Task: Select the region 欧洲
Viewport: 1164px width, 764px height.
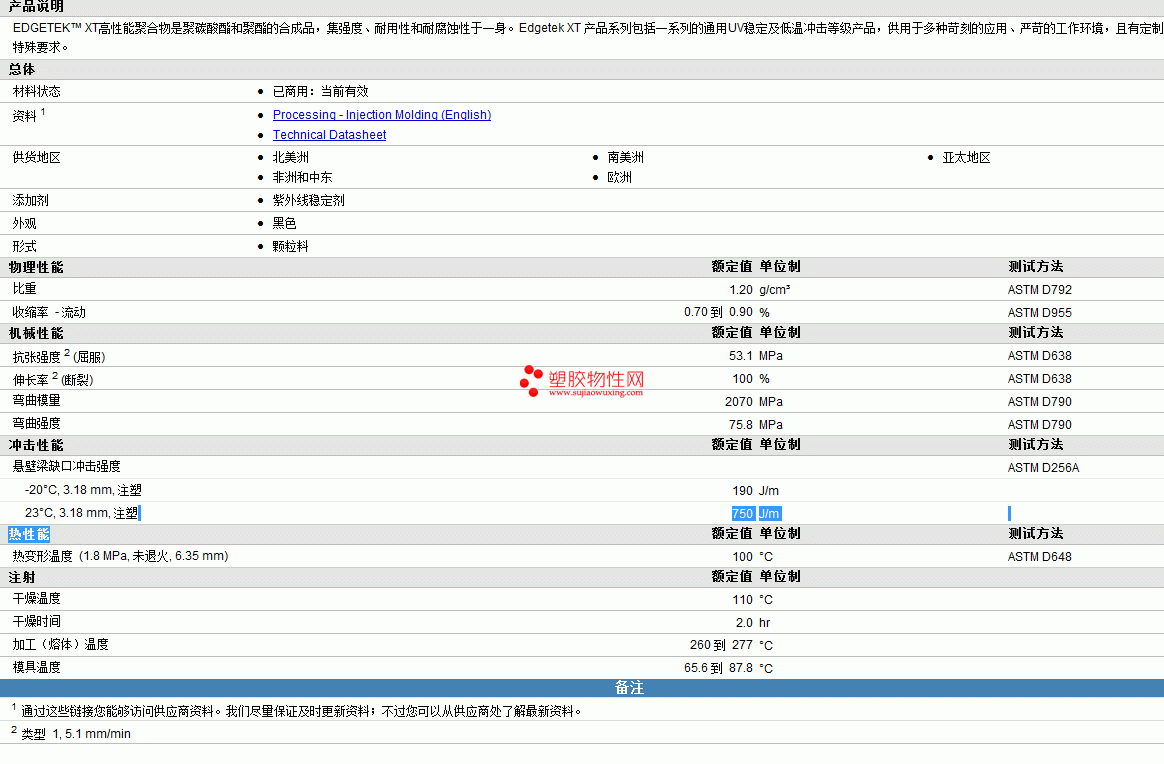Action: pos(619,177)
